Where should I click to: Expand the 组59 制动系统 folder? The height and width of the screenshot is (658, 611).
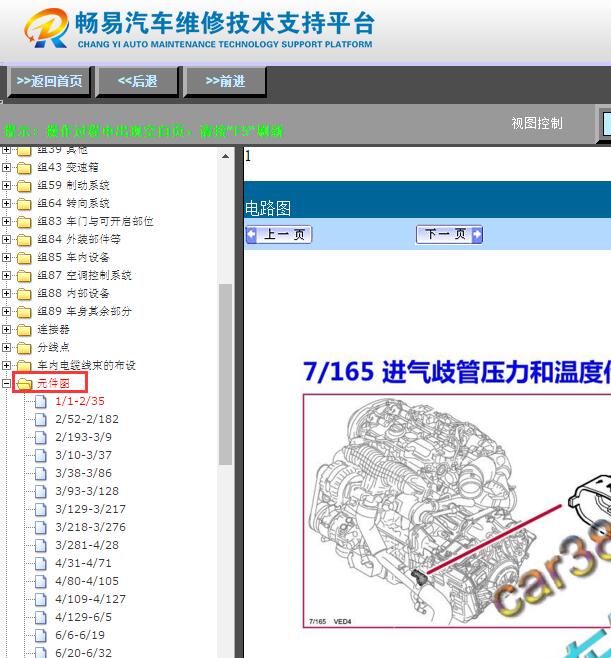6,185
